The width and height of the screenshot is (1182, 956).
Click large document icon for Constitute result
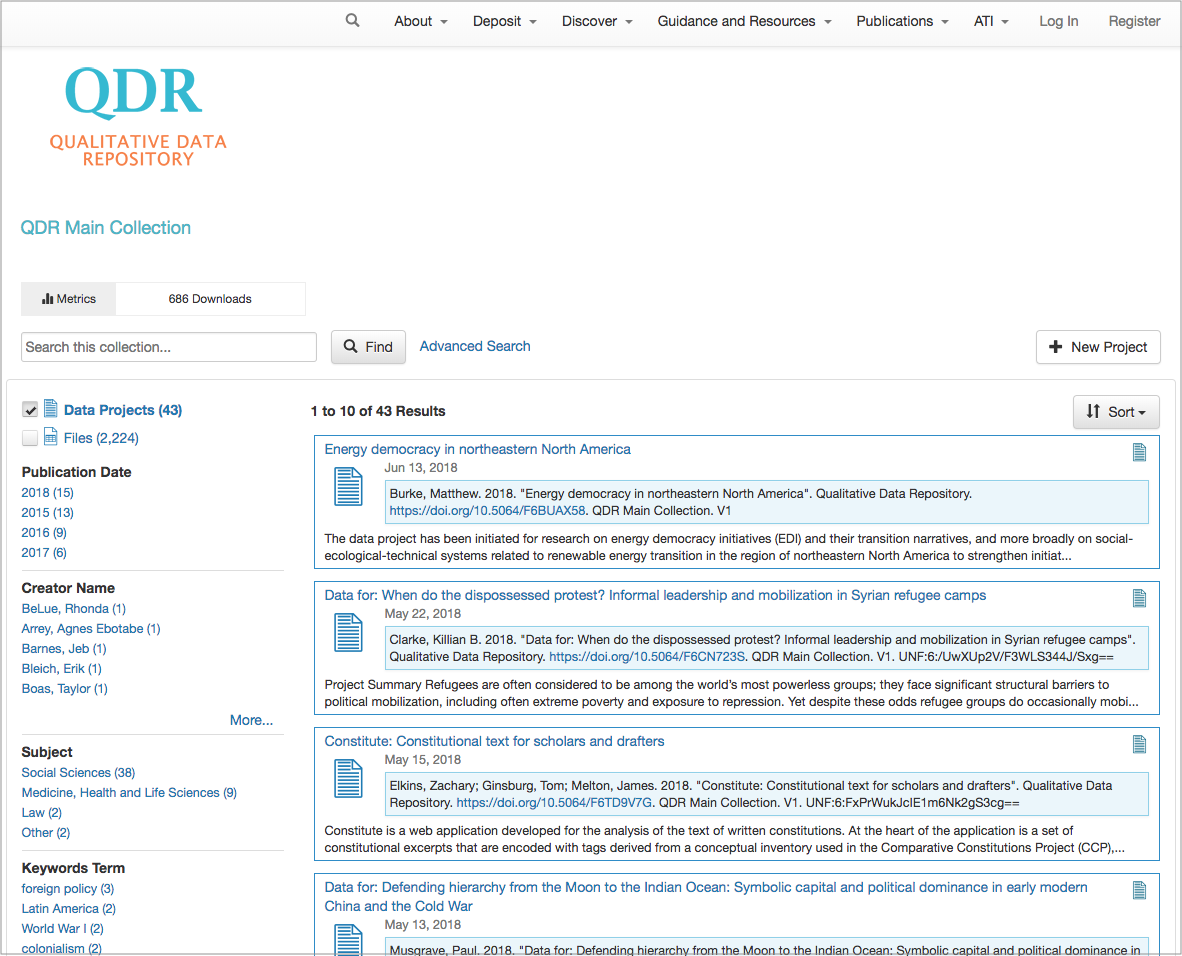348,779
